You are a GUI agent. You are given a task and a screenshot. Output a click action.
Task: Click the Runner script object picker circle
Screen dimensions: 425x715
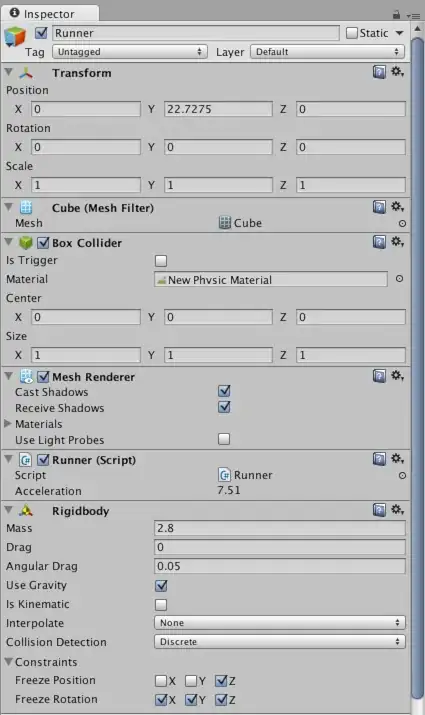tap(402, 476)
